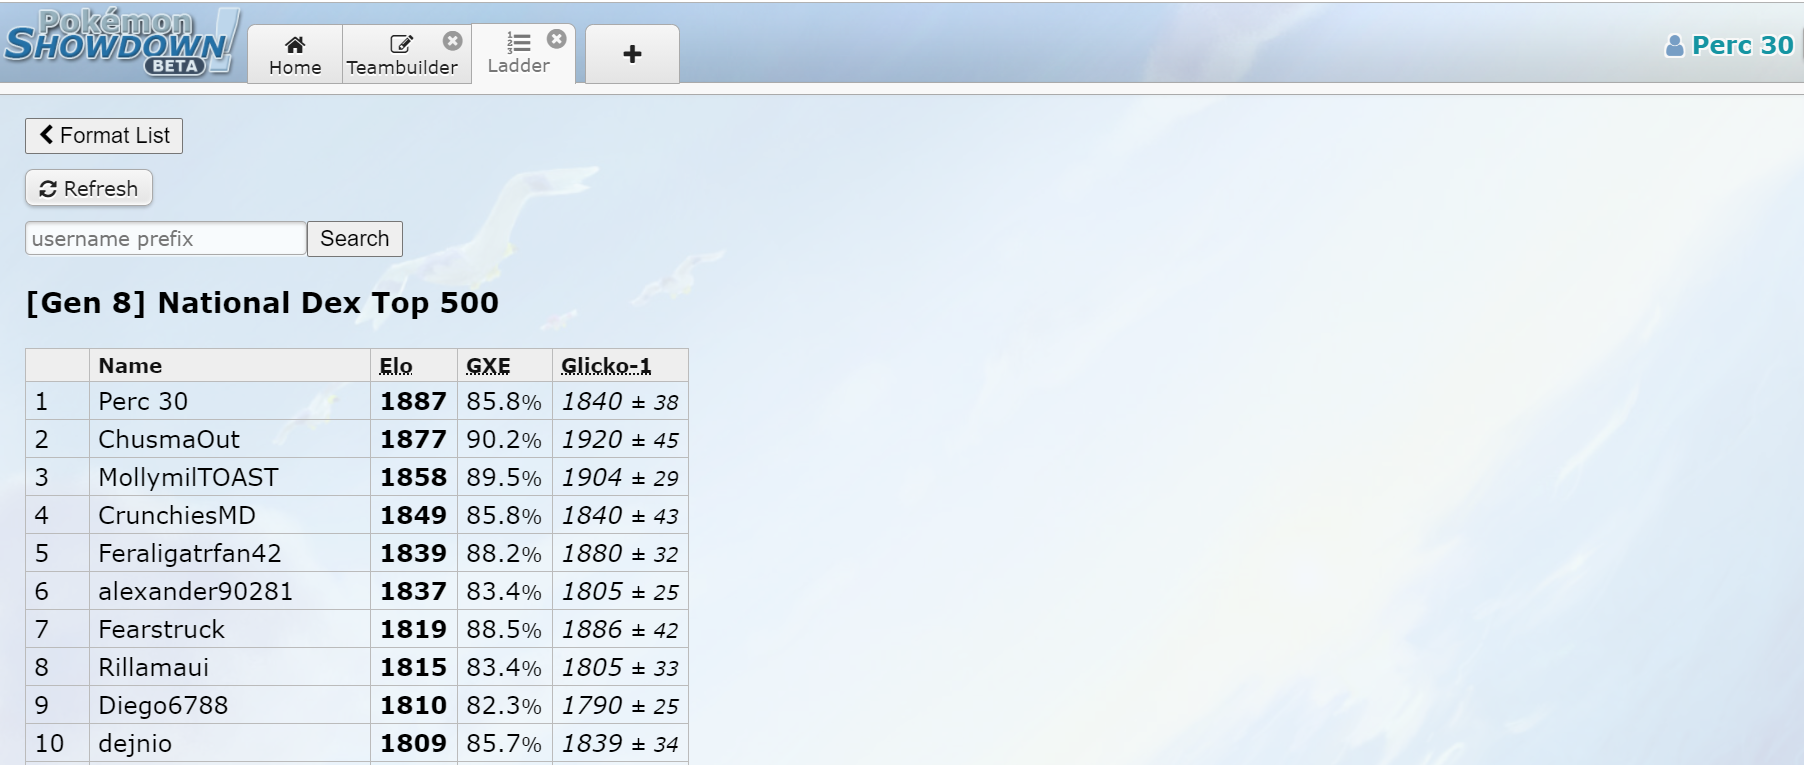Image resolution: width=1804 pixels, height=765 pixels.
Task: Select player Perc 30 in the ladder
Action: pyautogui.click(x=143, y=402)
